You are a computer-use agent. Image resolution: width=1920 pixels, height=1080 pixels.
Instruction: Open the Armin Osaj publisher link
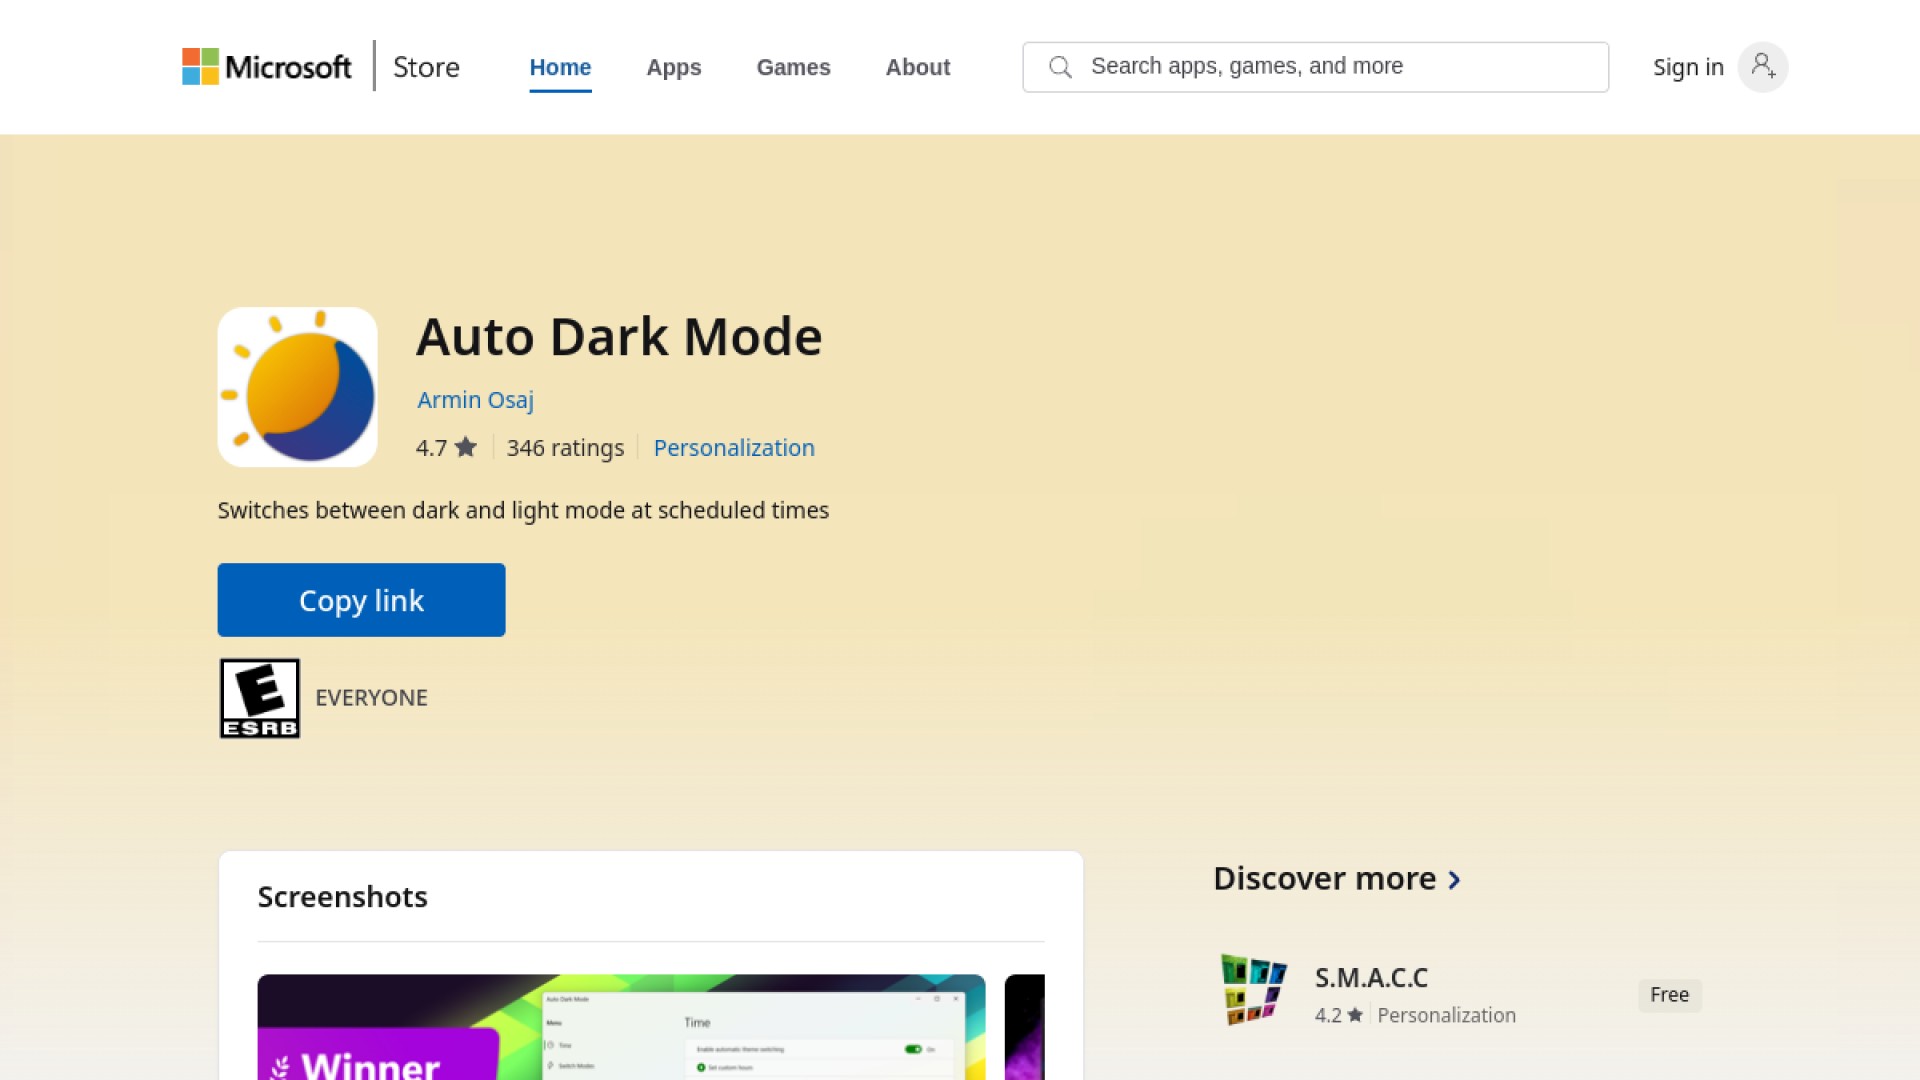click(x=475, y=400)
